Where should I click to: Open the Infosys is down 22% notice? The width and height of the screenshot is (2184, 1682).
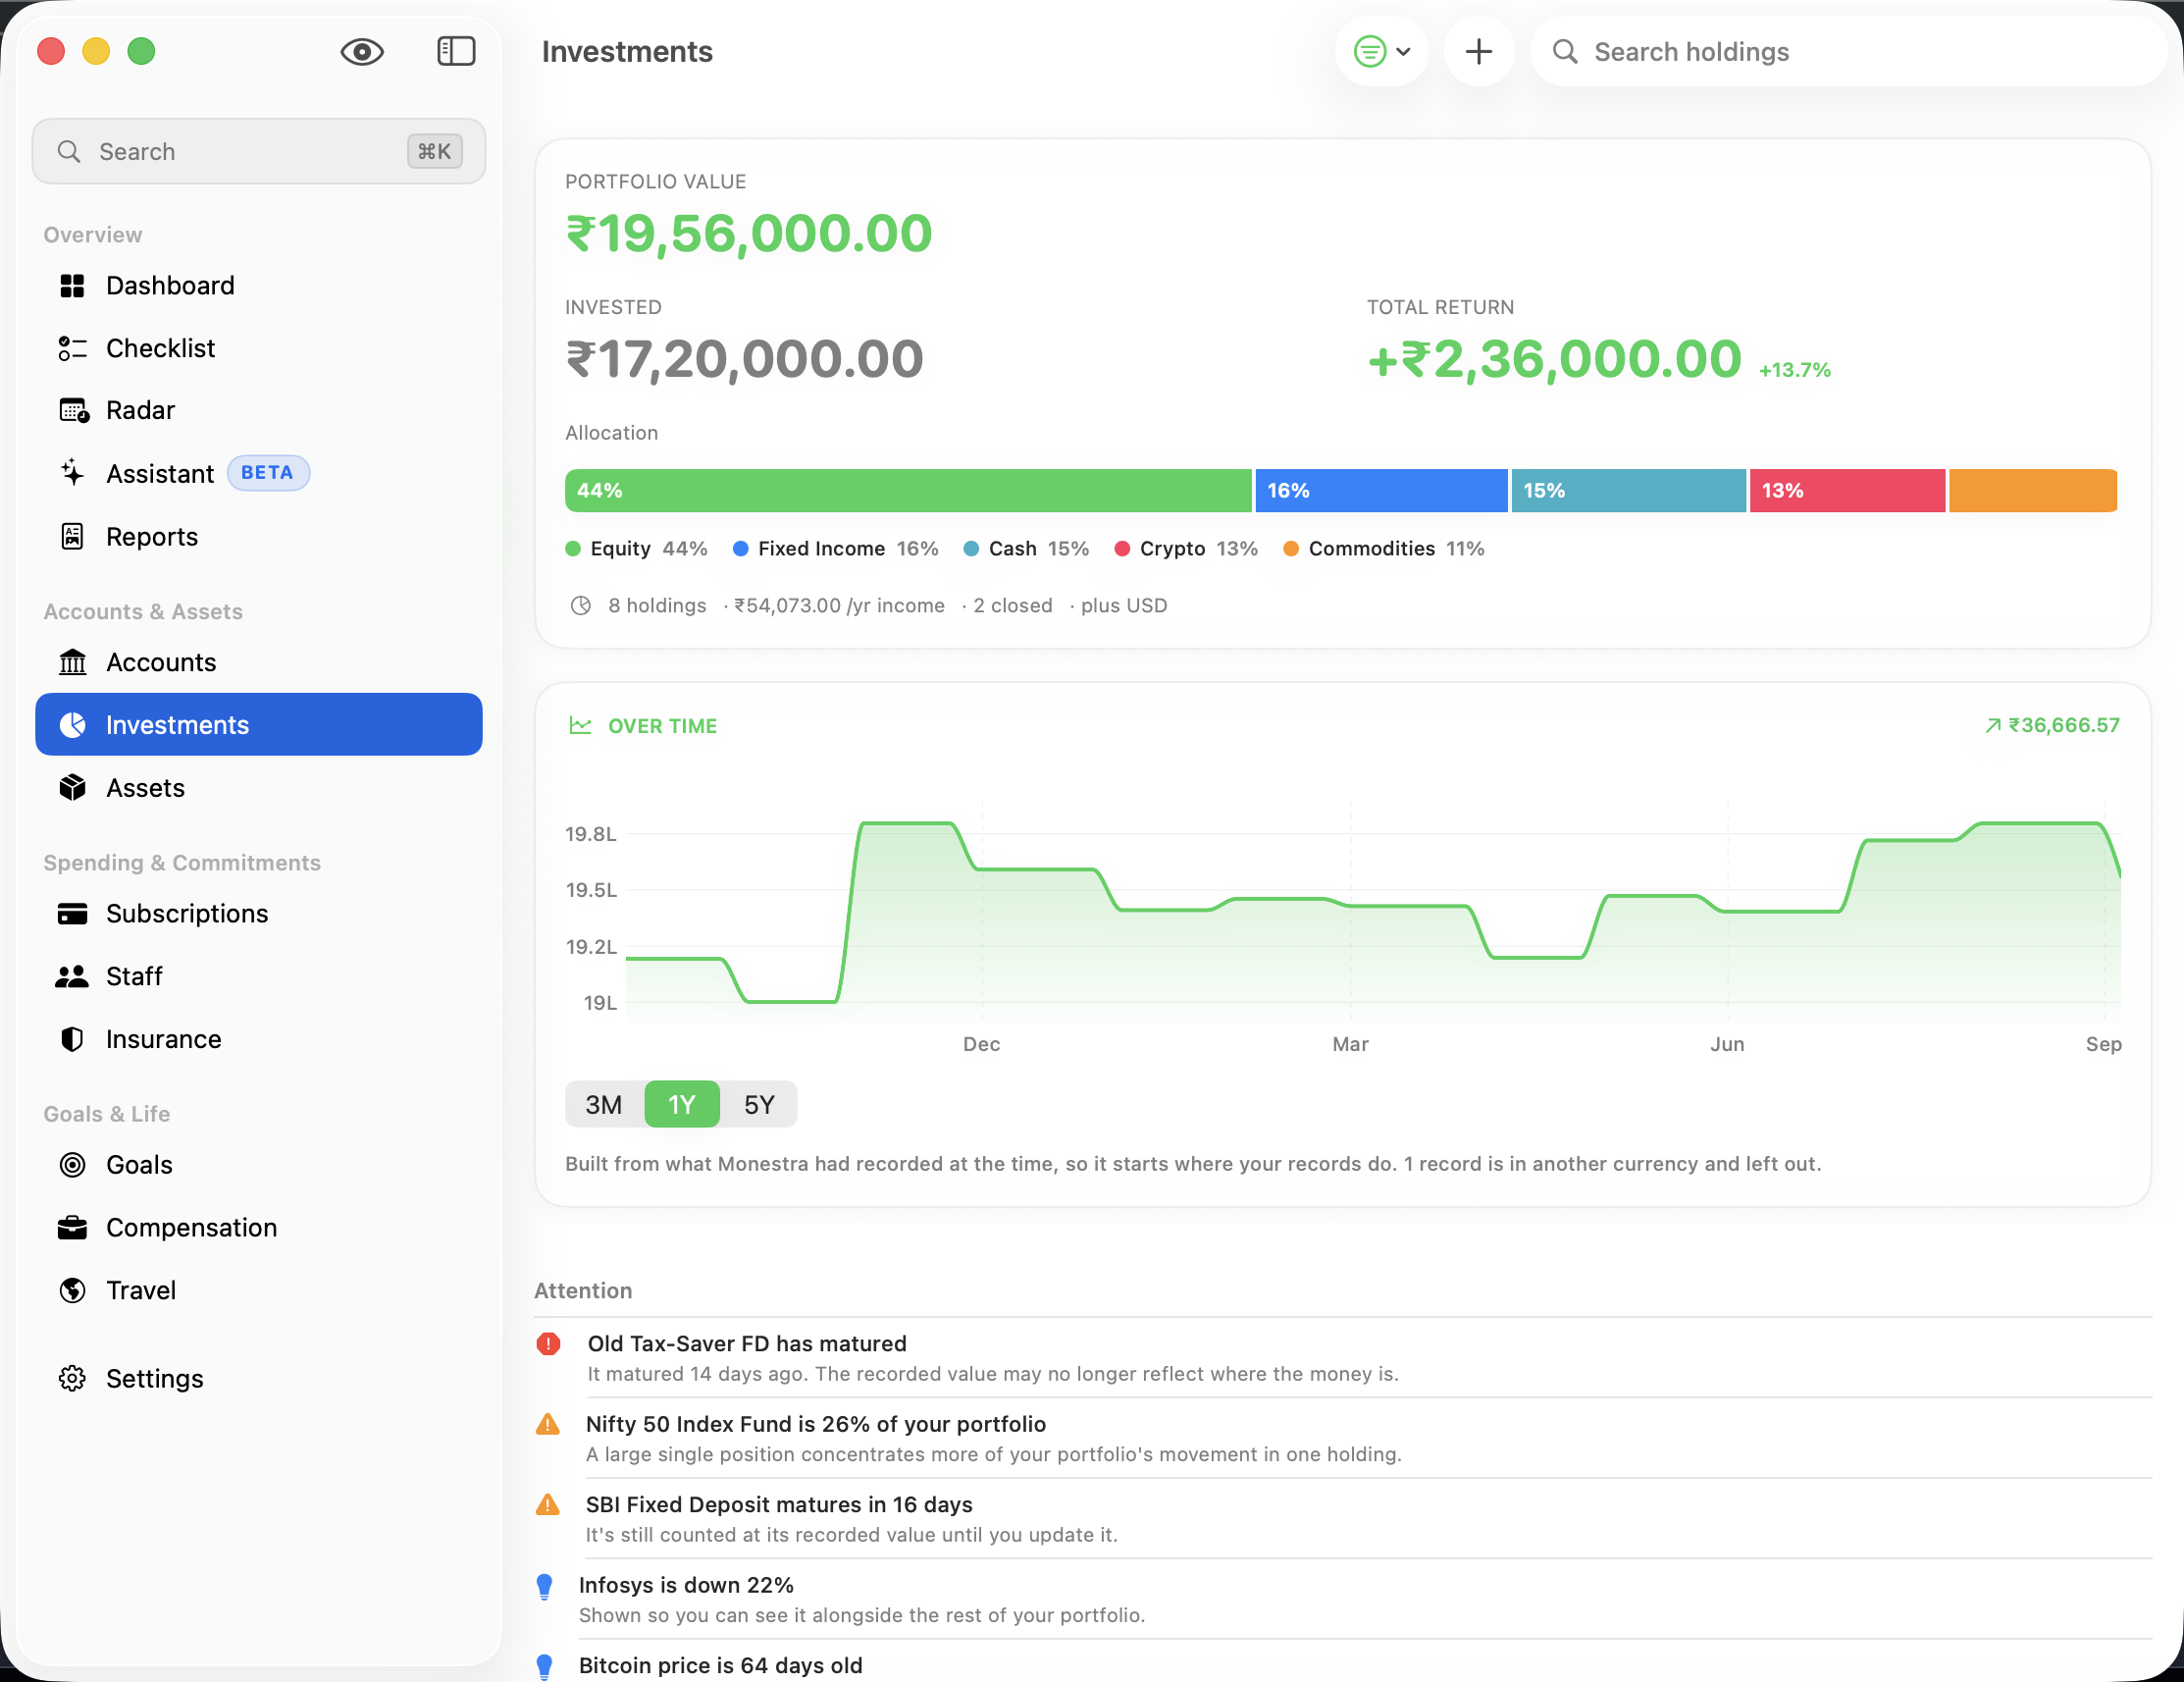[1343, 1600]
